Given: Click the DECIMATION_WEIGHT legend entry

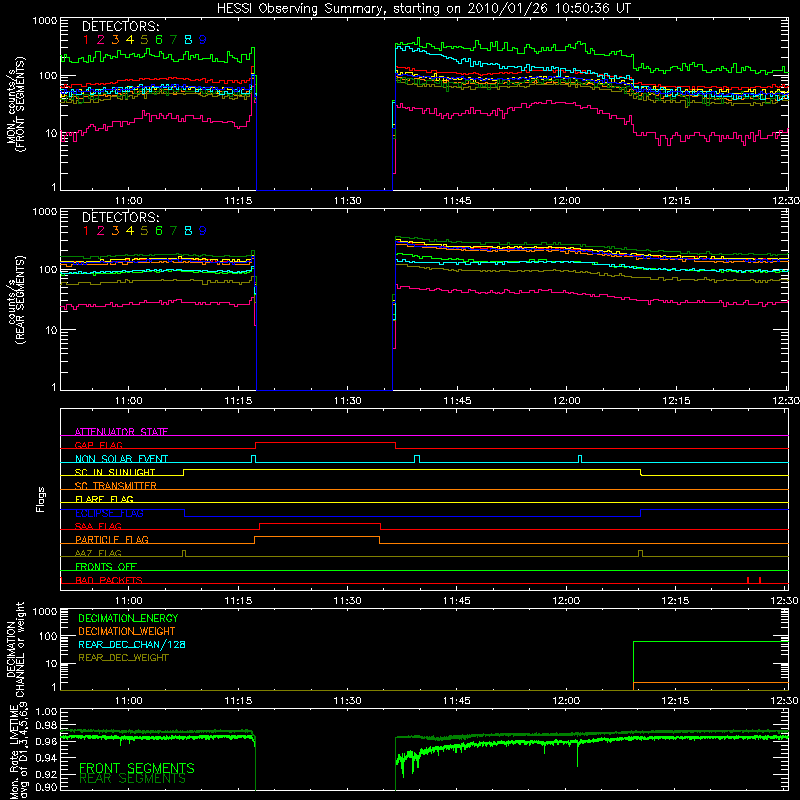Looking at the screenshot, I should (x=127, y=631).
